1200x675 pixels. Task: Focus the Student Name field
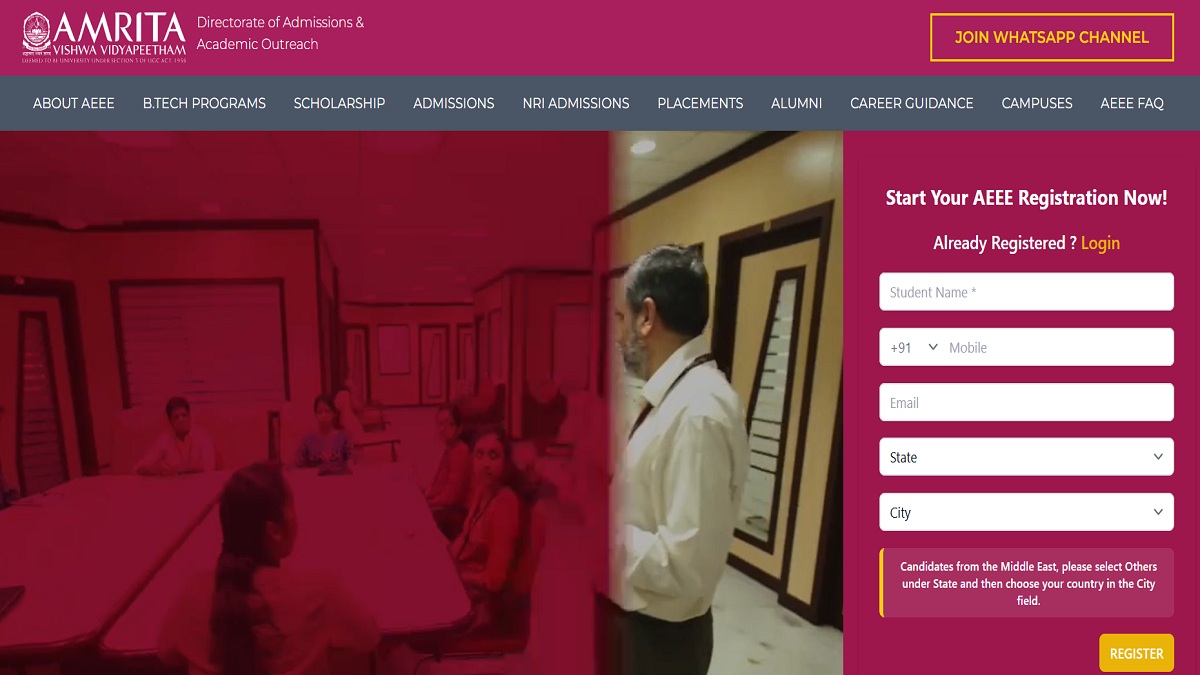pyautogui.click(x=1026, y=292)
